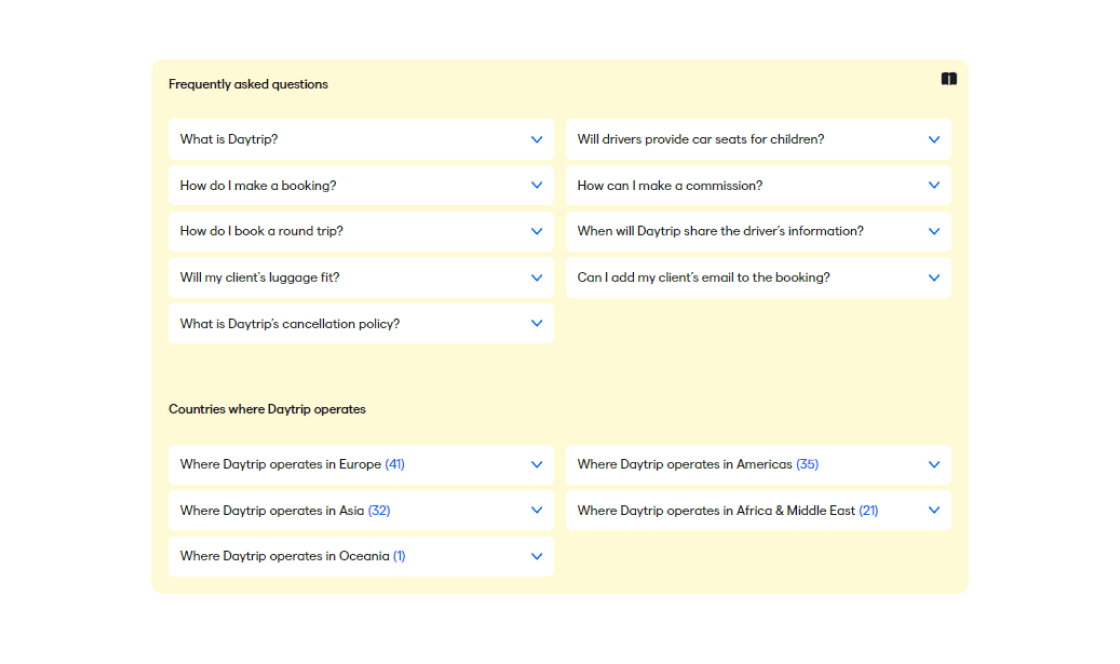Image resolution: width=1120 pixels, height=664 pixels.
Task: Expand "Can I add my client's email" question
Action: [759, 278]
